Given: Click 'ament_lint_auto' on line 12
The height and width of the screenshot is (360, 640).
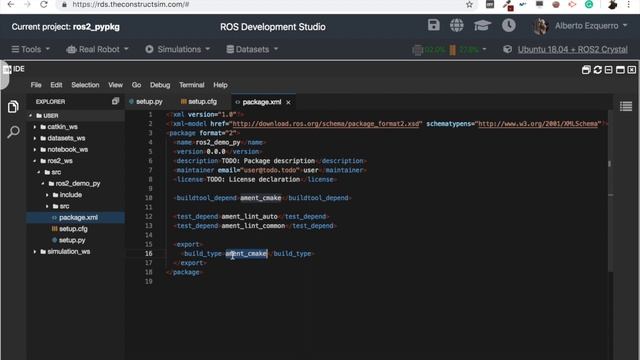Looking at the screenshot, I should 249,216.
